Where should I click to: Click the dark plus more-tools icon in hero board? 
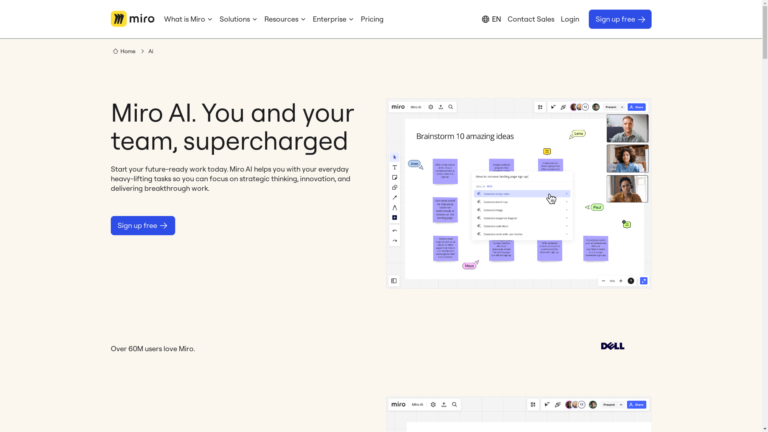[394, 217]
